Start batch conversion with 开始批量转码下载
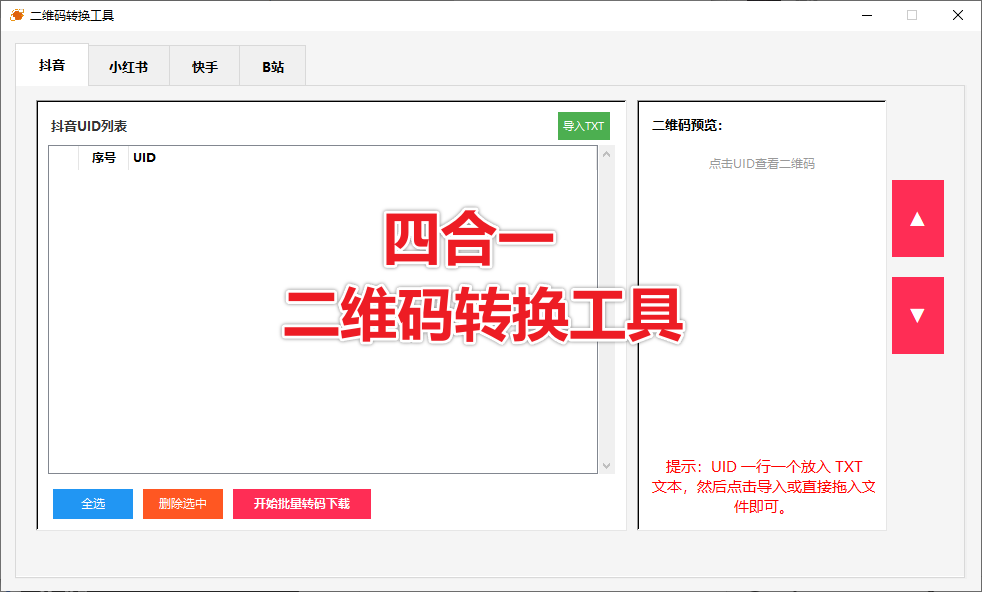982x592 pixels. [301, 504]
